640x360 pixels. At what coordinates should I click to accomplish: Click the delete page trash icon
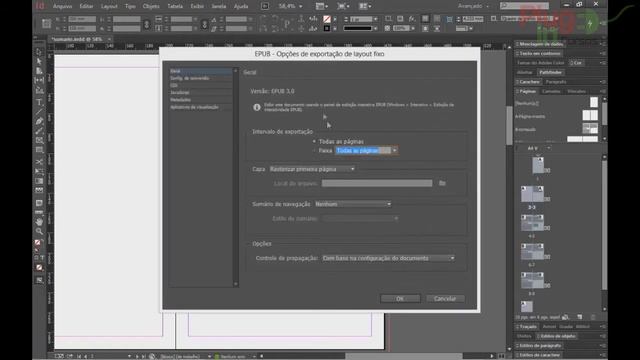[x=593, y=317]
